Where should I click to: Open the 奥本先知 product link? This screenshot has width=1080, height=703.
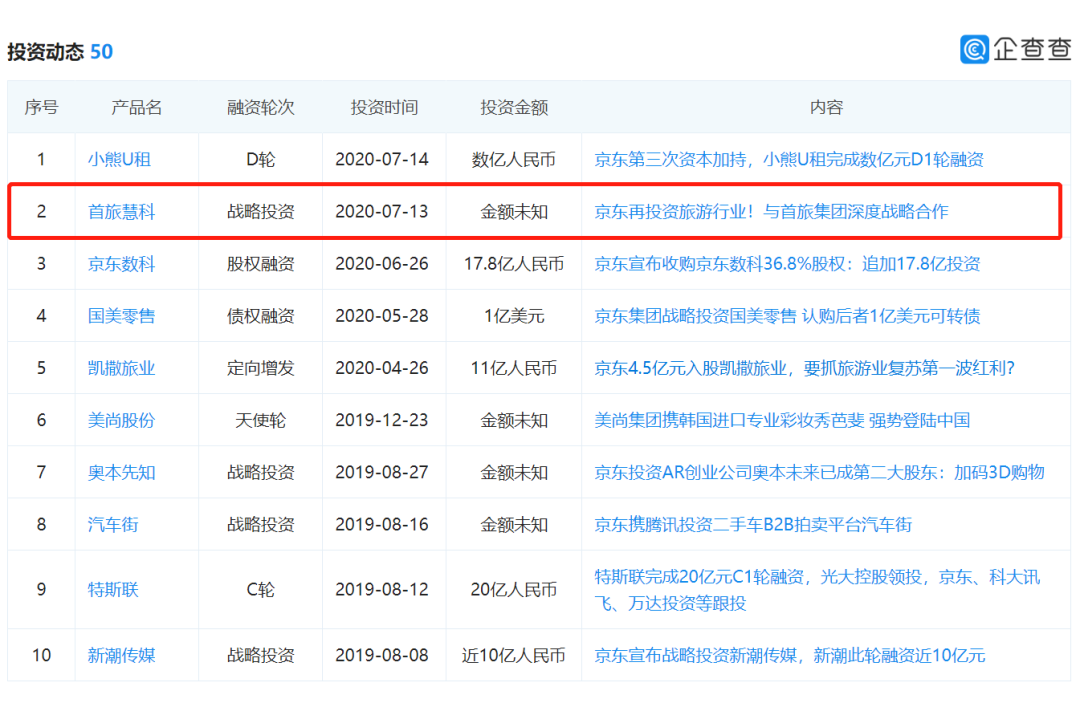pyautogui.click(x=121, y=472)
